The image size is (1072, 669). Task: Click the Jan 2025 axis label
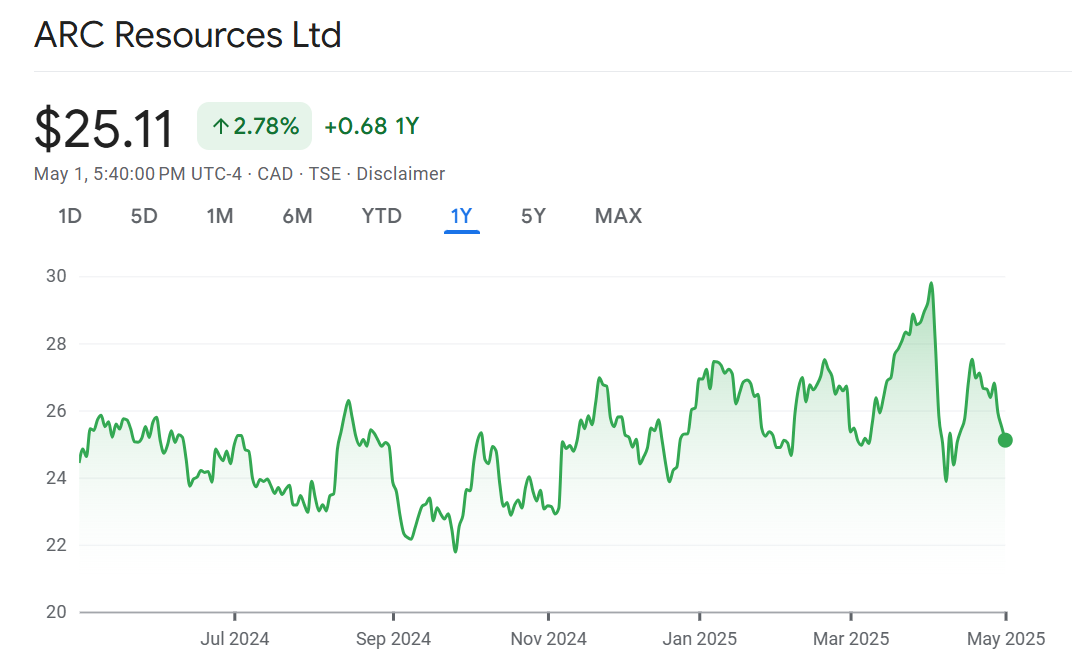pos(700,638)
